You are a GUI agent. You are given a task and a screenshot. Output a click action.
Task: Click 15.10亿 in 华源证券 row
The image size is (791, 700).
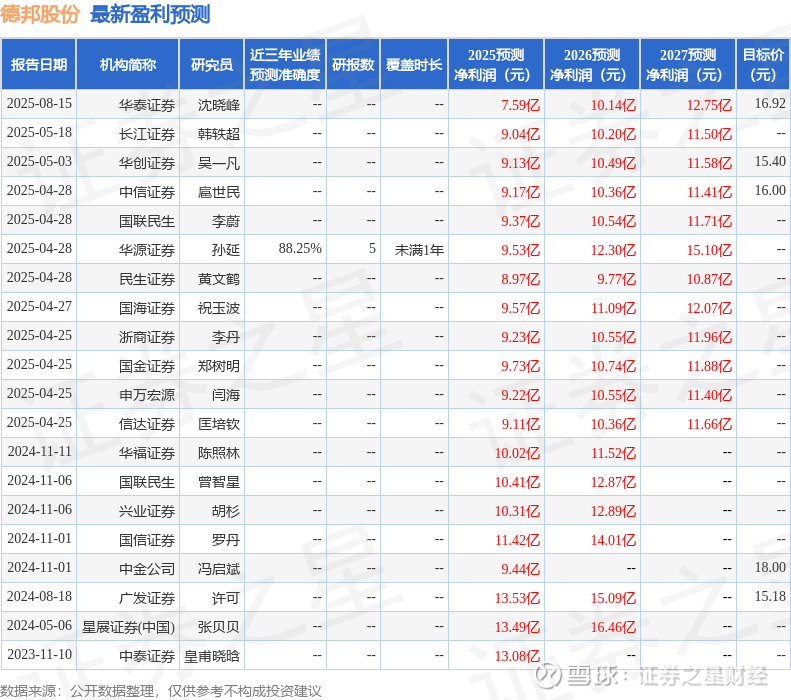coord(709,250)
